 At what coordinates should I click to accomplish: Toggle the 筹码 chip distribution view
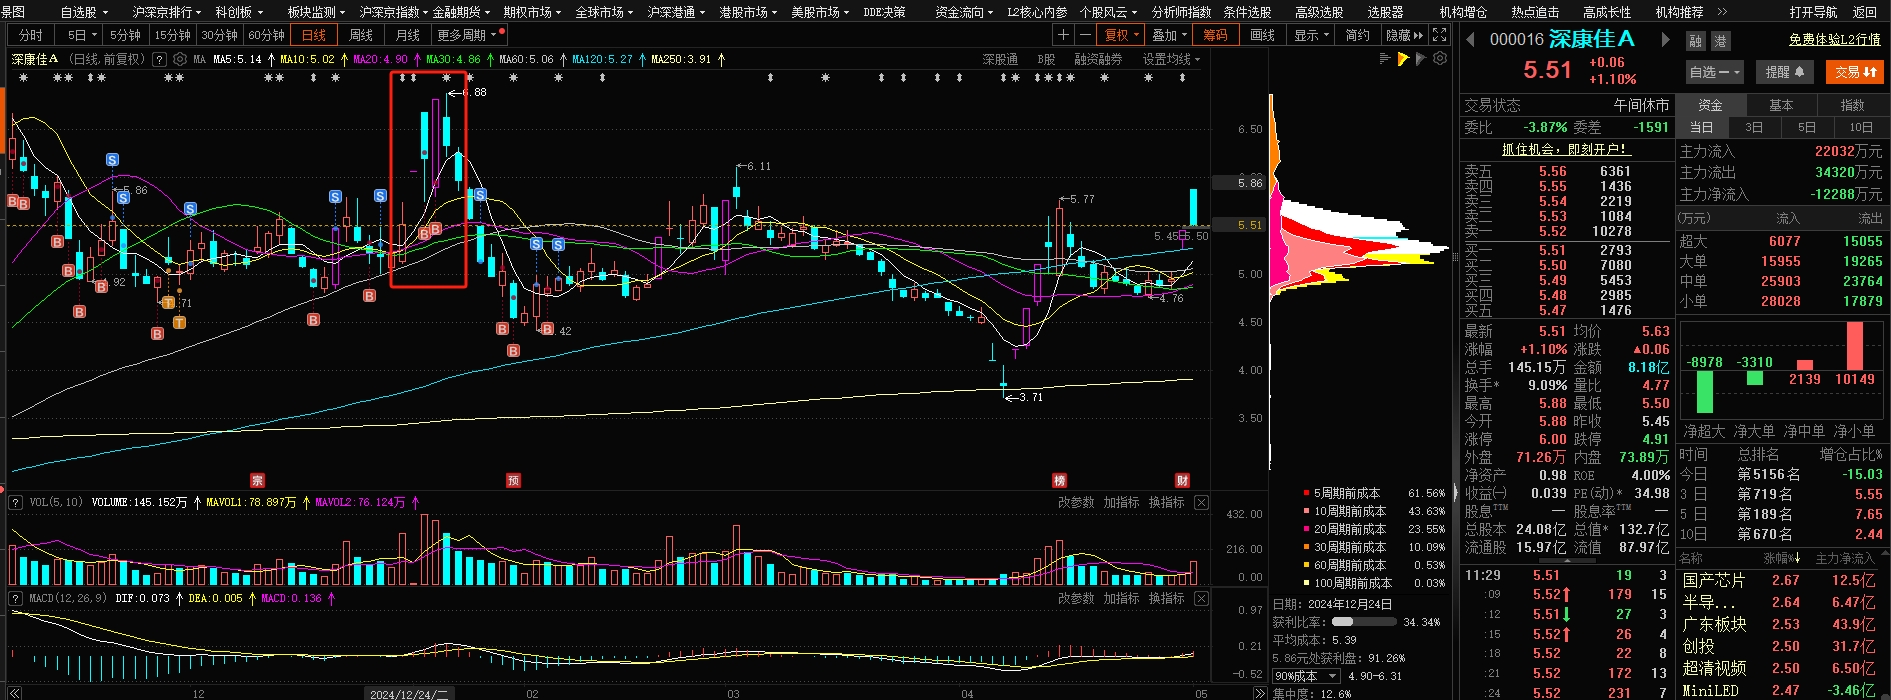click(1215, 35)
